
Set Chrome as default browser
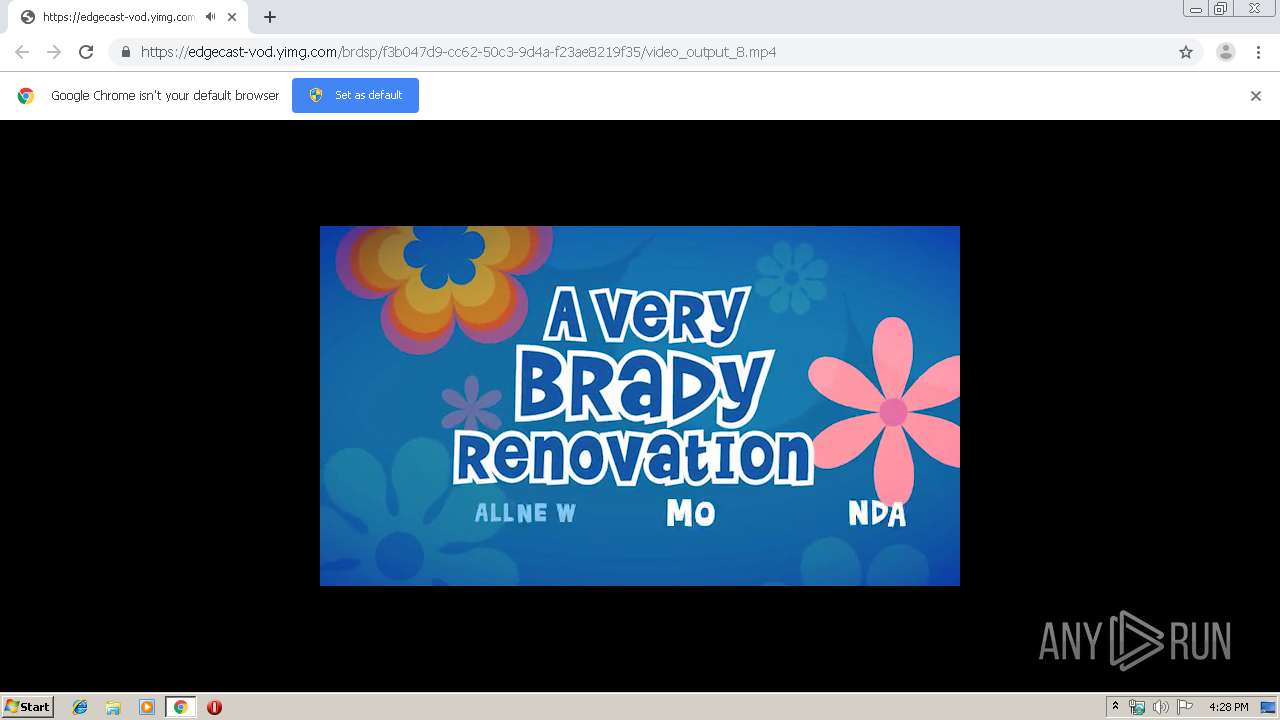355,95
